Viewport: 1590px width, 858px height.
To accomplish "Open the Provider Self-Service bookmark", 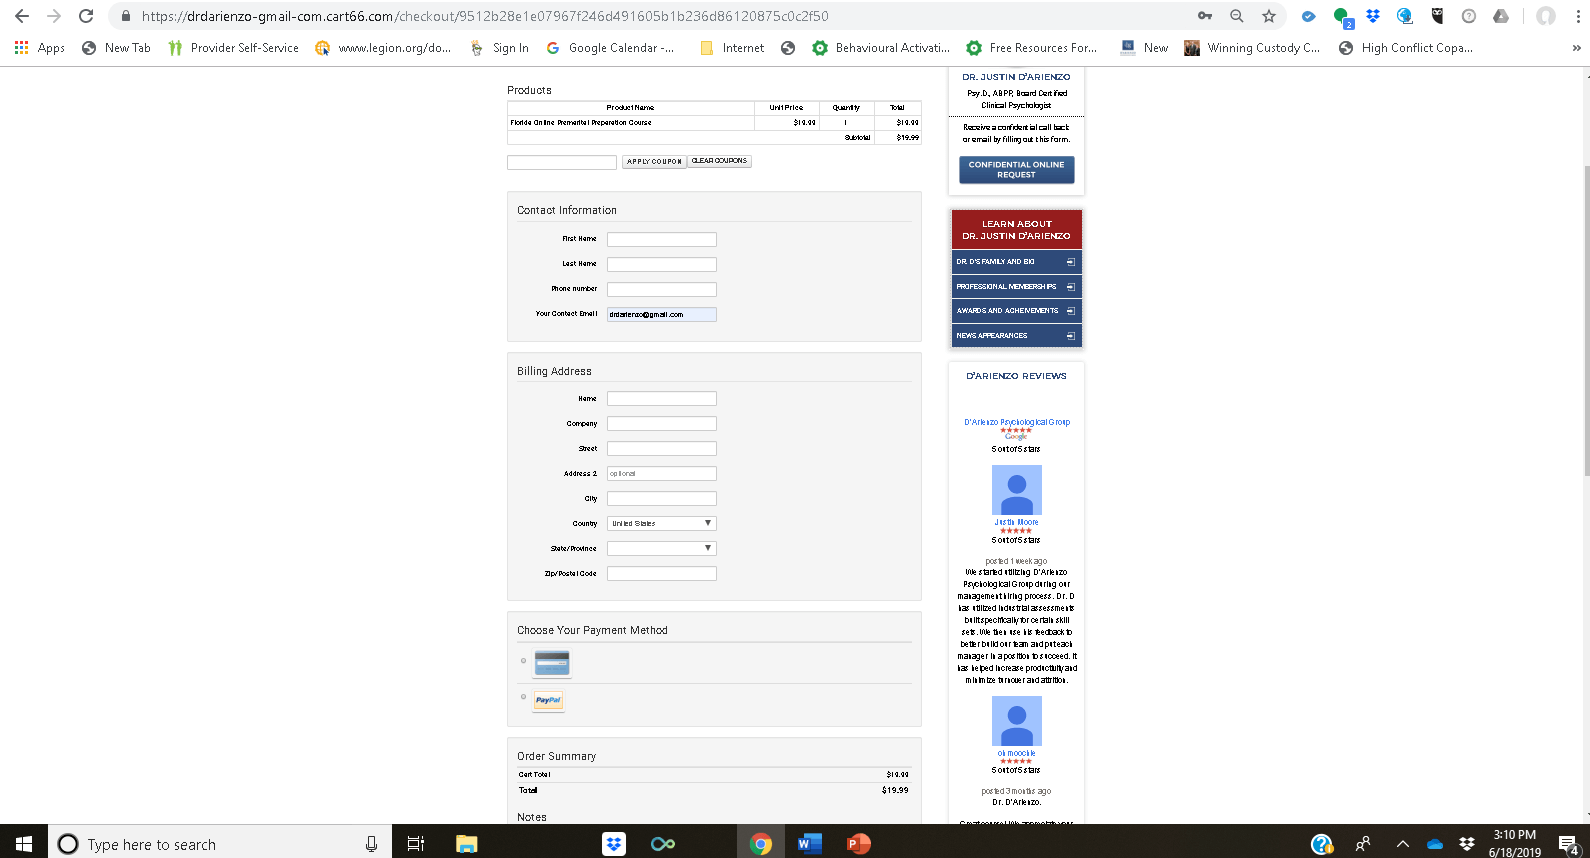I will [x=233, y=48].
